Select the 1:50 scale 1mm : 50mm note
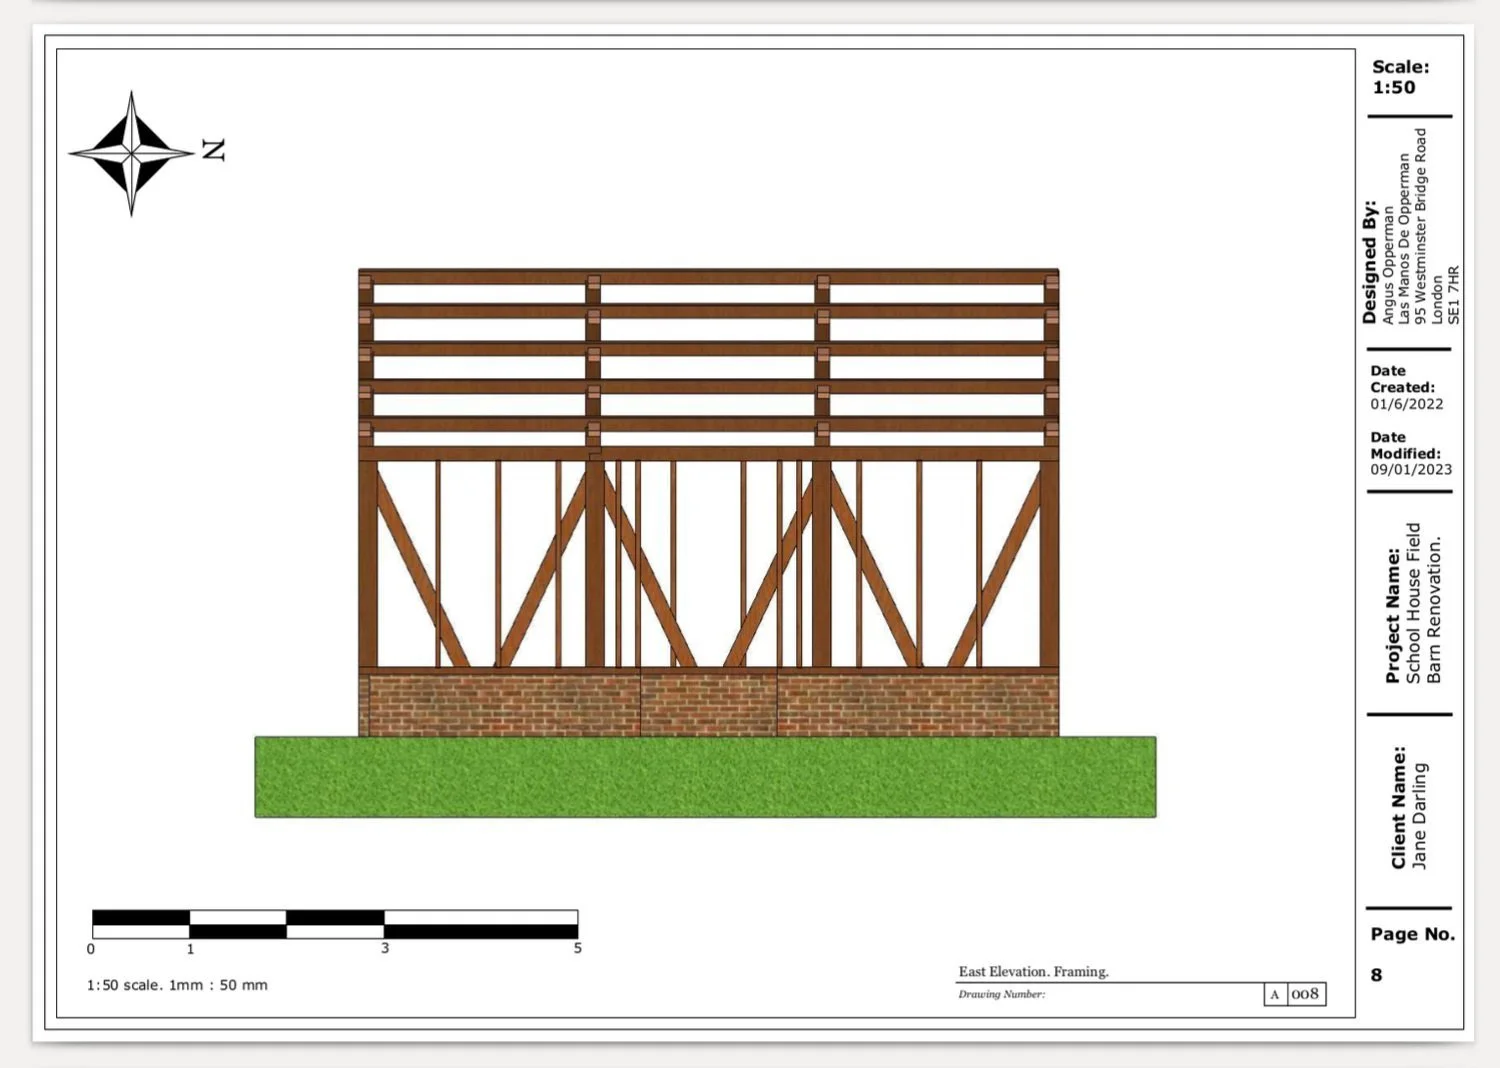 coord(176,985)
